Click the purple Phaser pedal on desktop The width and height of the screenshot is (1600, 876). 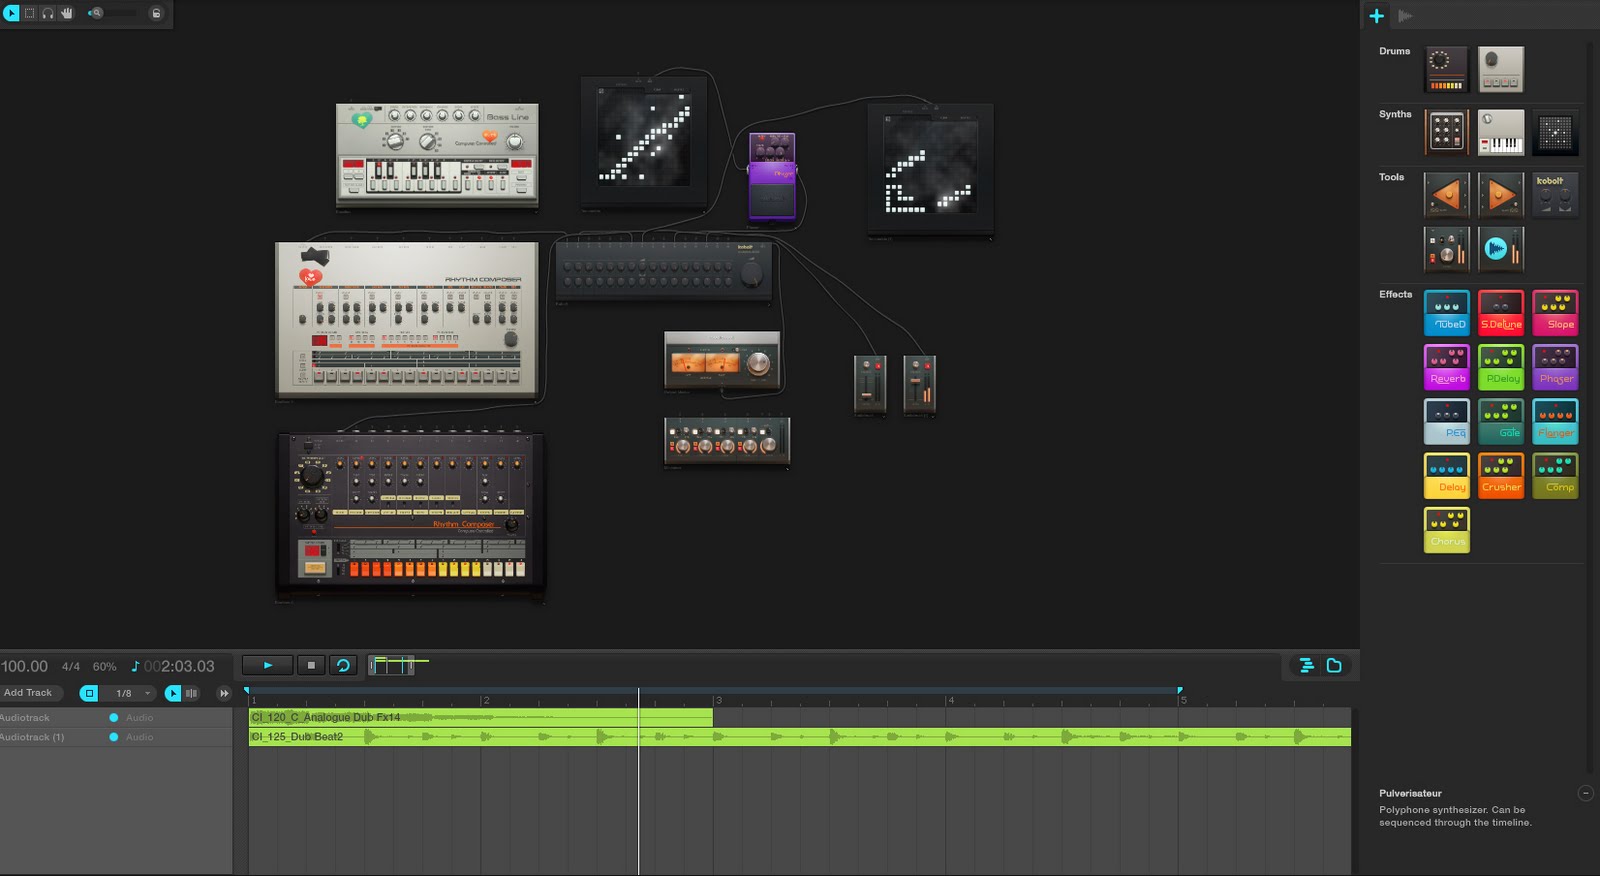tap(772, 176)
